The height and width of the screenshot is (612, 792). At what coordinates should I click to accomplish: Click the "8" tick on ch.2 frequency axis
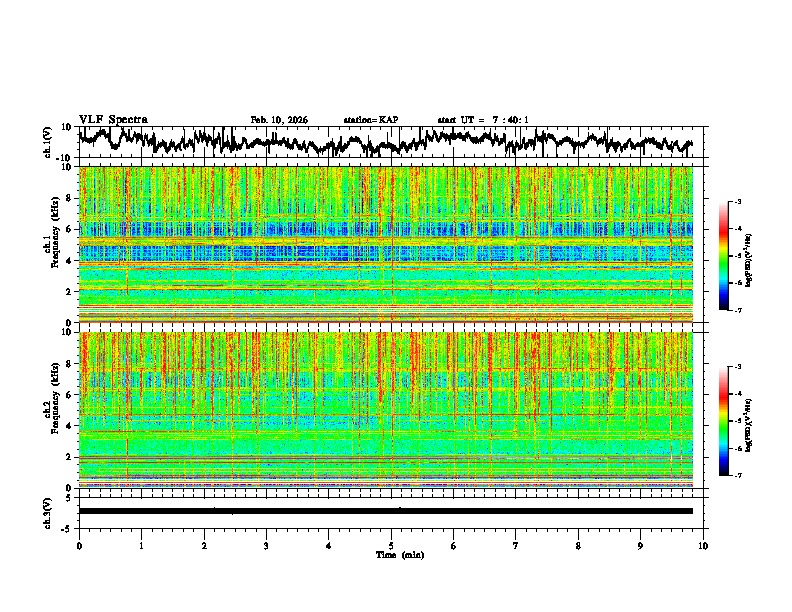tap(70, 364)
